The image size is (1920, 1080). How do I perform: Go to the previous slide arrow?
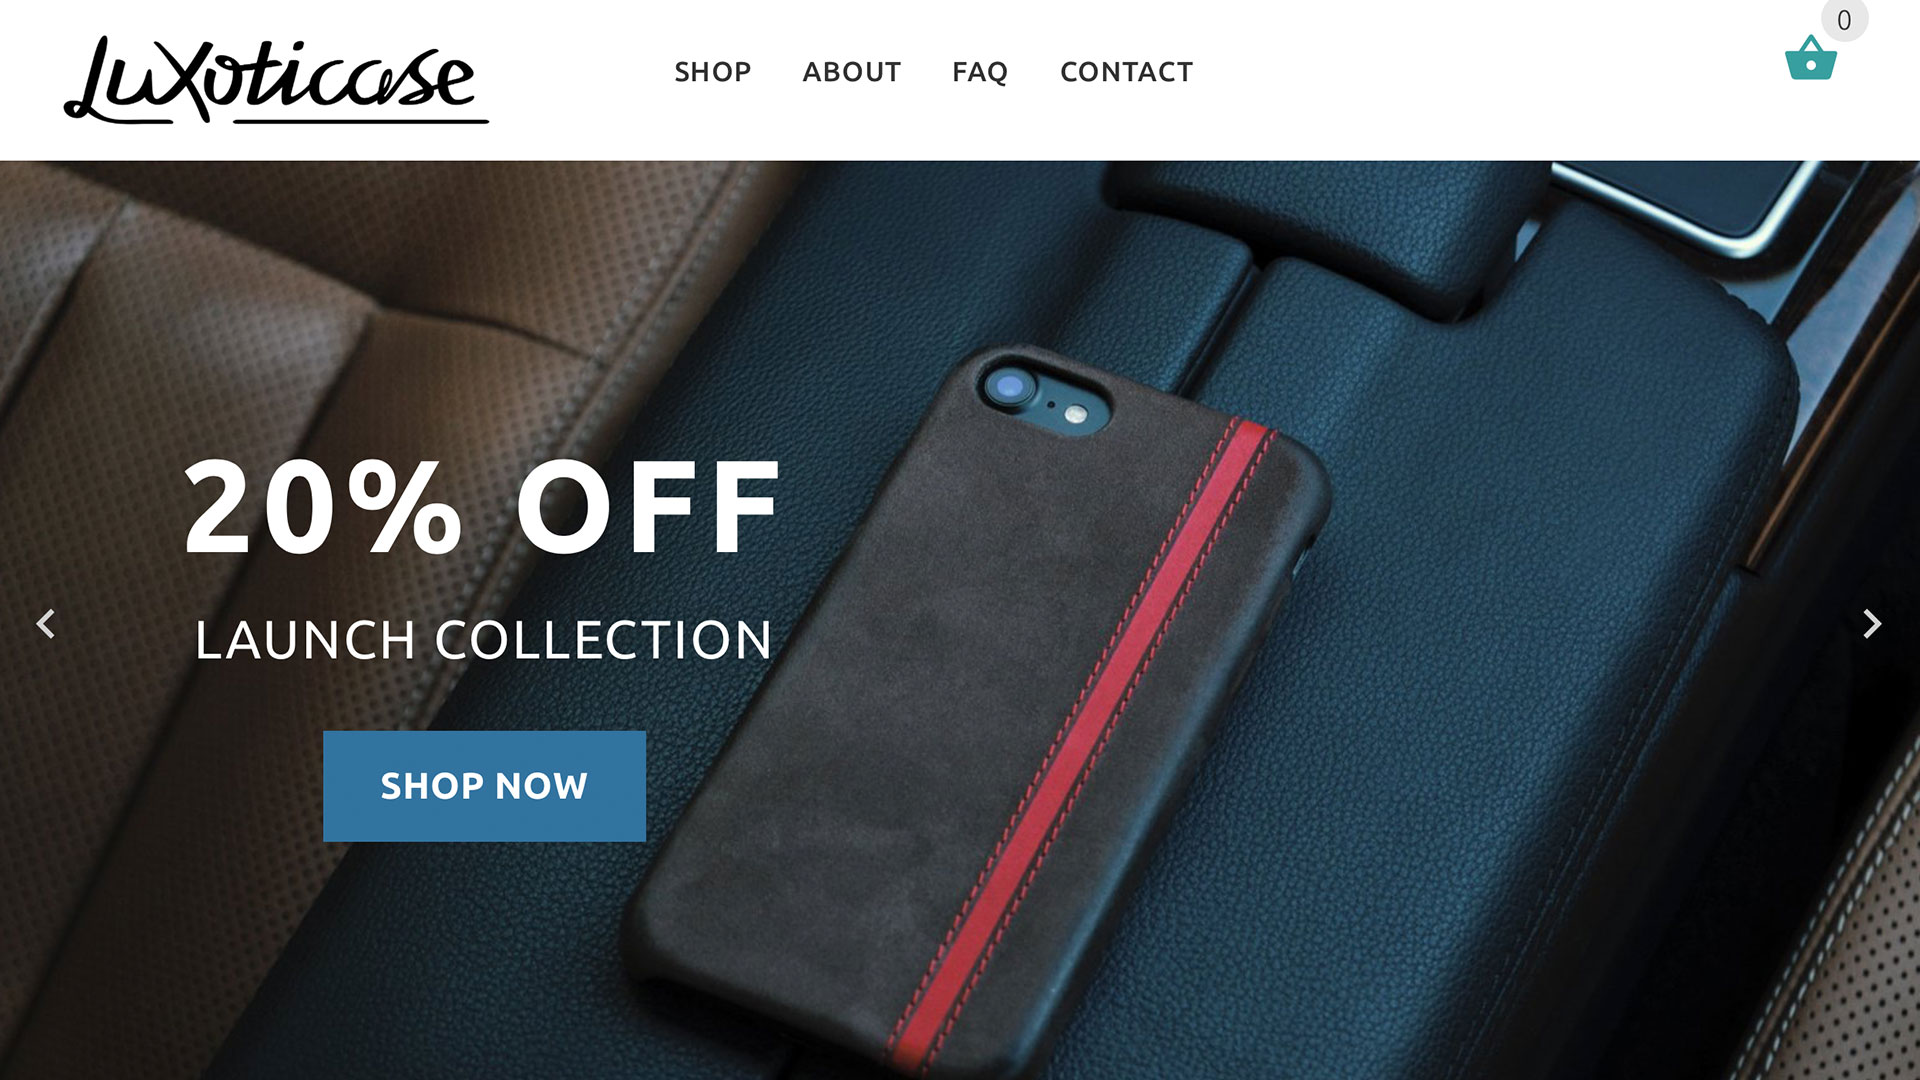tap(46, 624)
